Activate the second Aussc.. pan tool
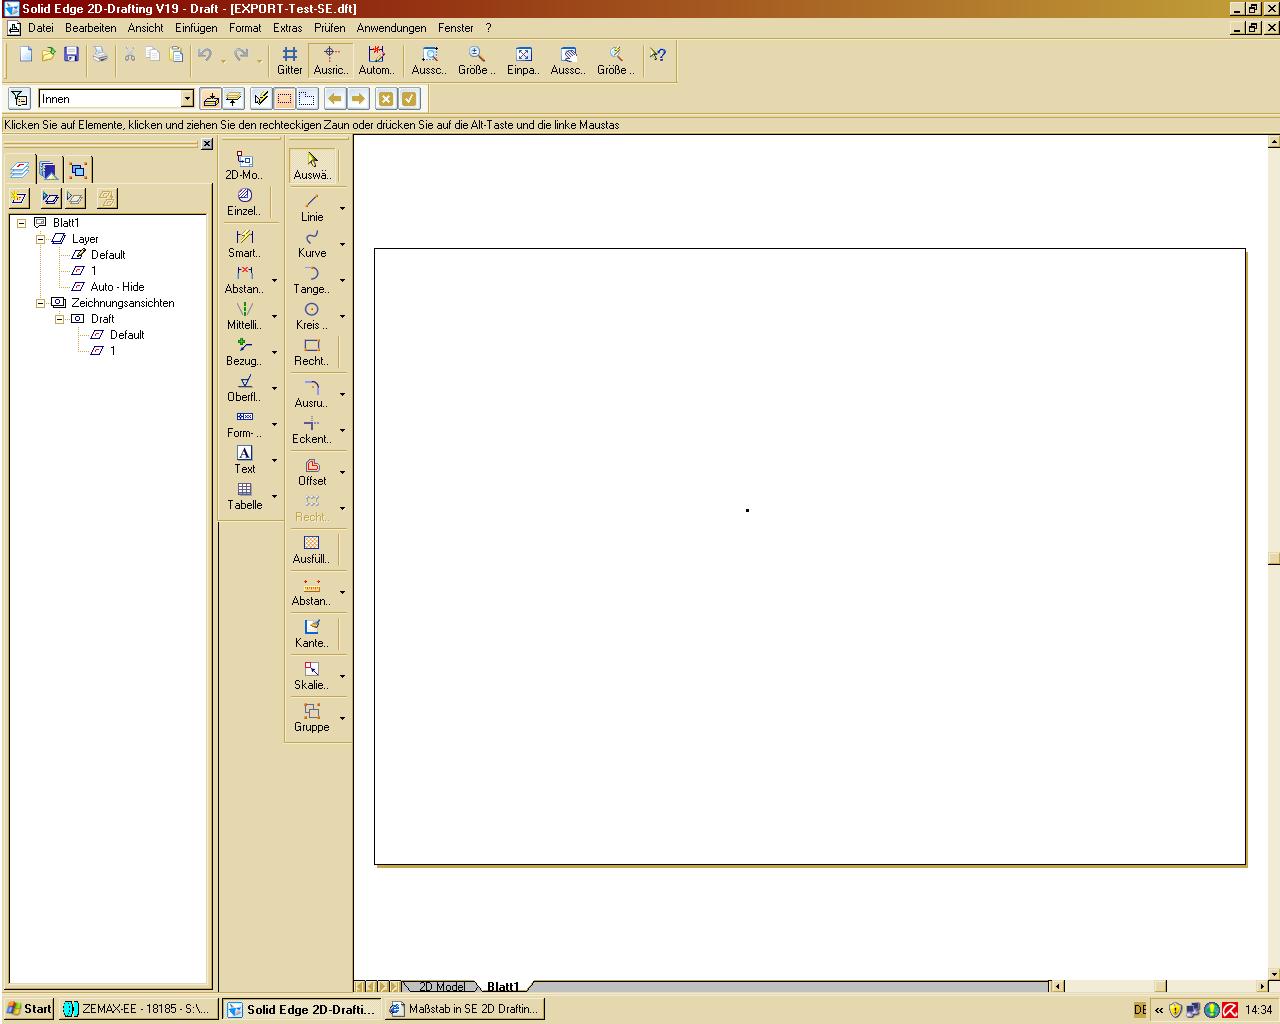 click(568, 61)
